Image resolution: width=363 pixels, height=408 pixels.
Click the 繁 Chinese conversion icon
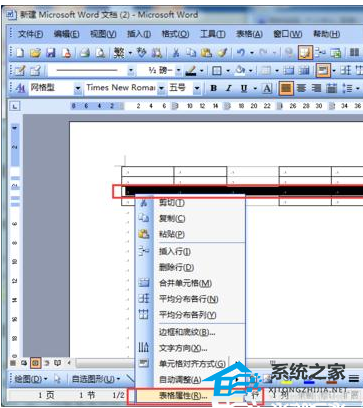coord(119,53)
